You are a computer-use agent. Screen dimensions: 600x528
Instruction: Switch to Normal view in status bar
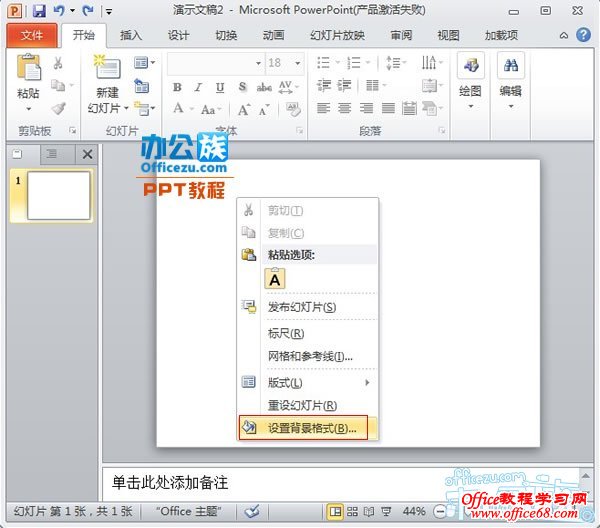(336, 511)
